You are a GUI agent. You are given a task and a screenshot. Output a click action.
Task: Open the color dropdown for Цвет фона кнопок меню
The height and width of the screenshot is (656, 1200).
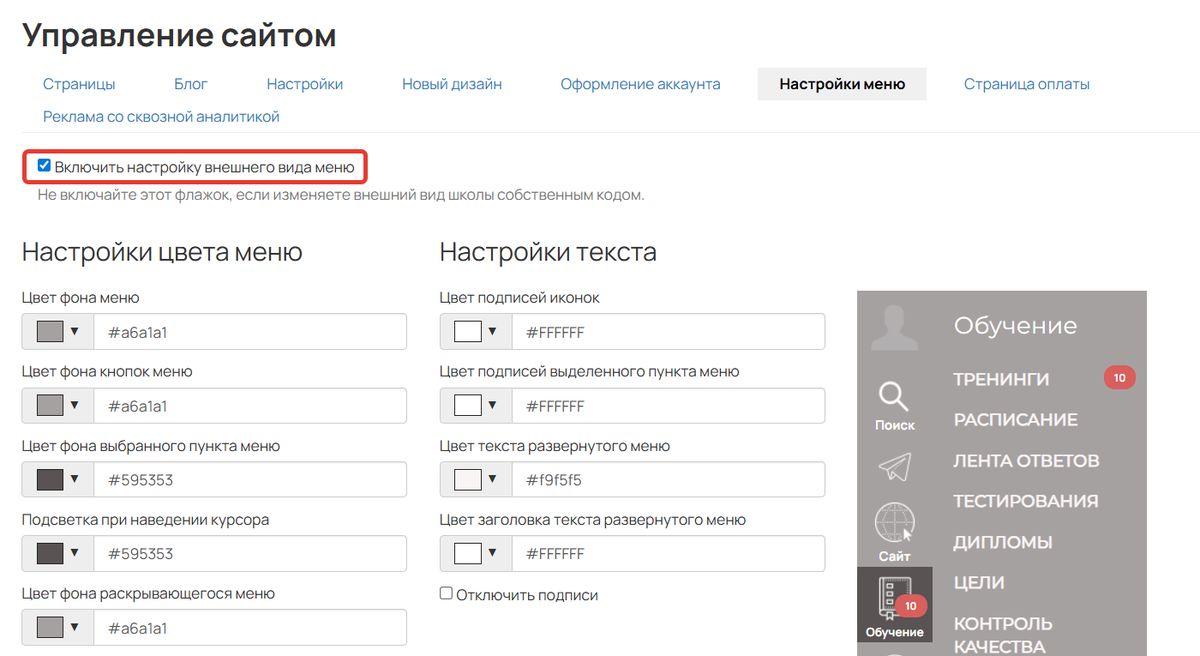[58, 405]
